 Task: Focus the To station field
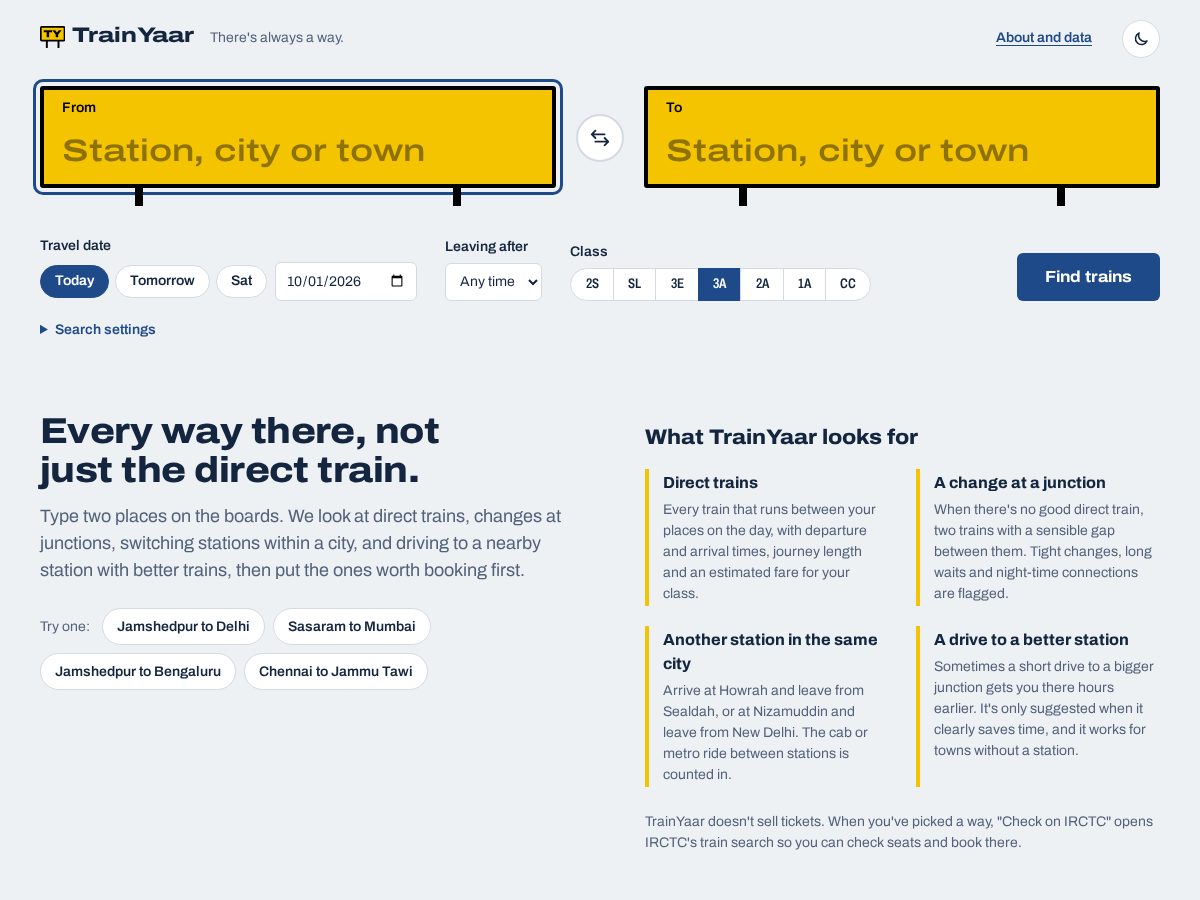pyautogui.click(x=902, y=137)
